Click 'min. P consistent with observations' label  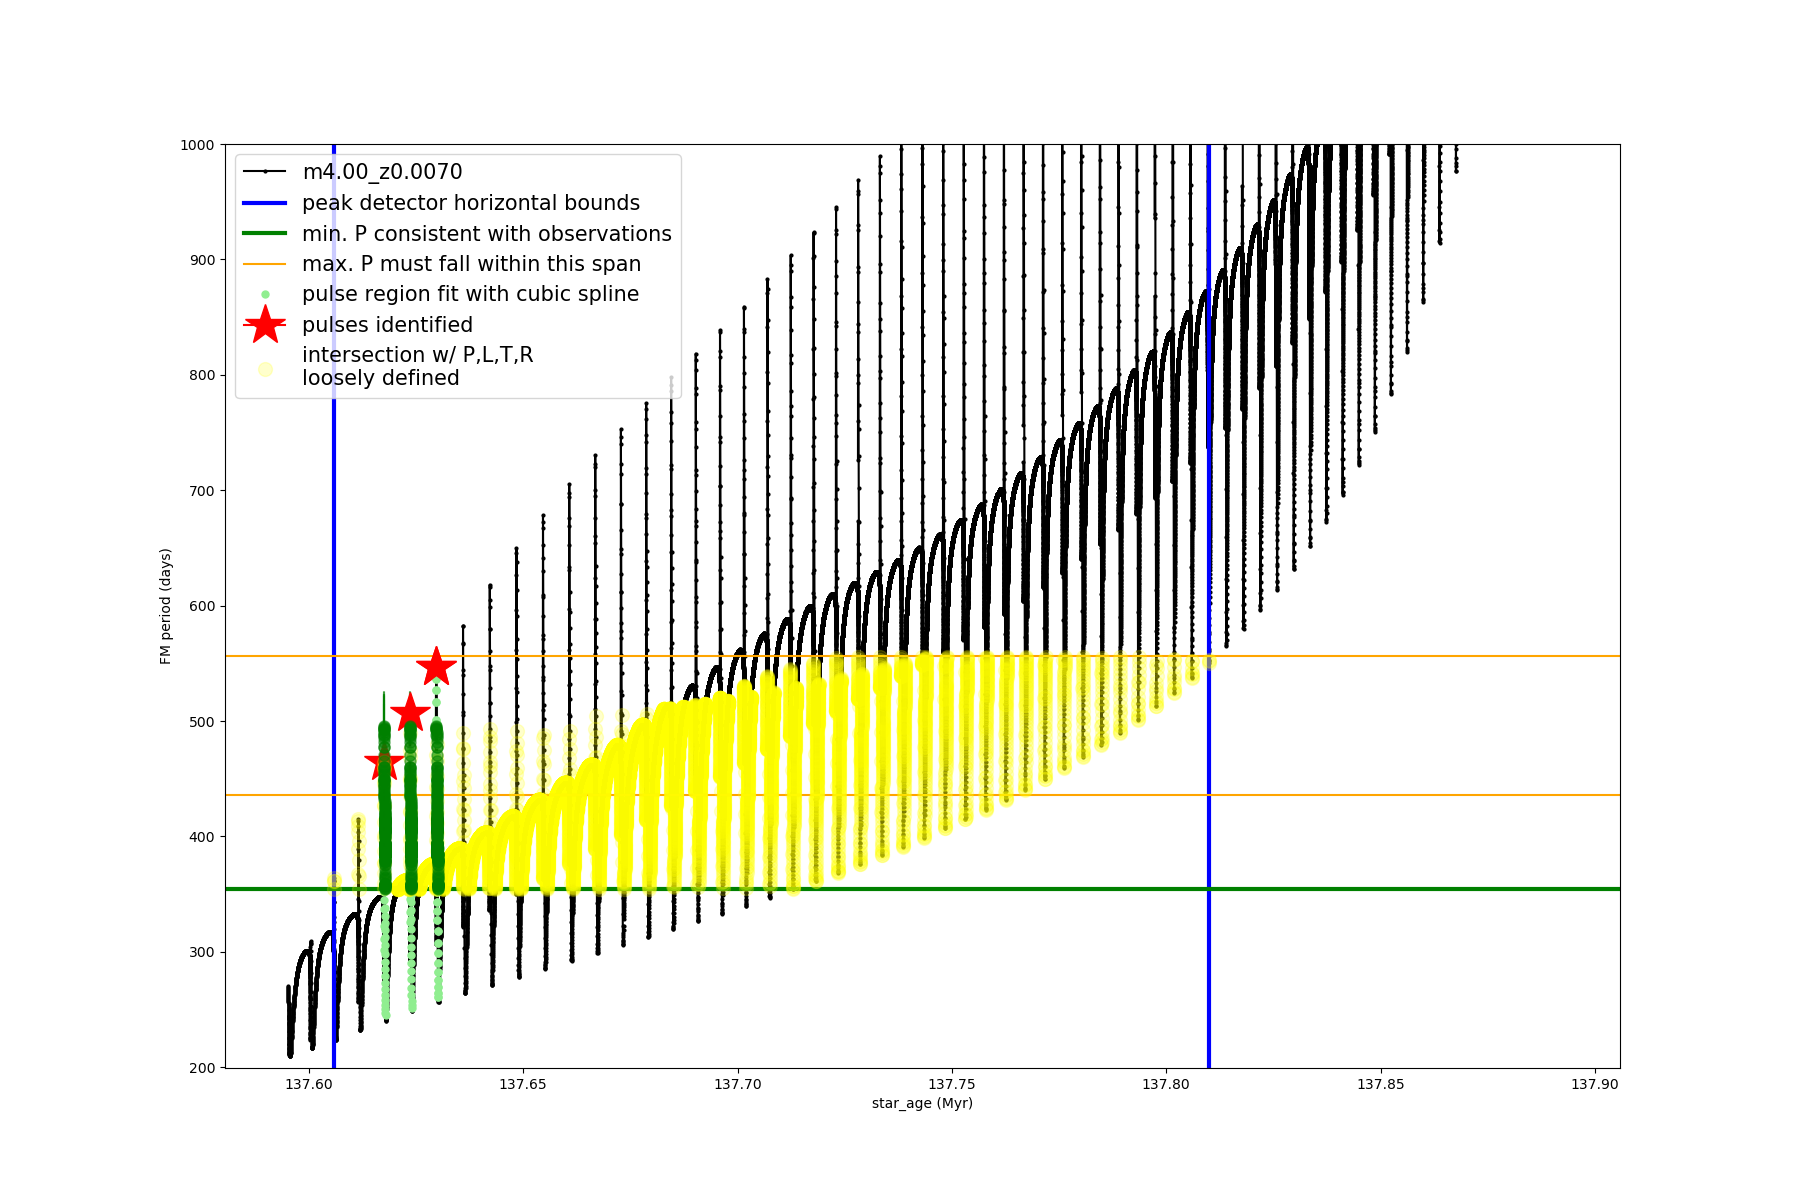(x=487, y=233)
